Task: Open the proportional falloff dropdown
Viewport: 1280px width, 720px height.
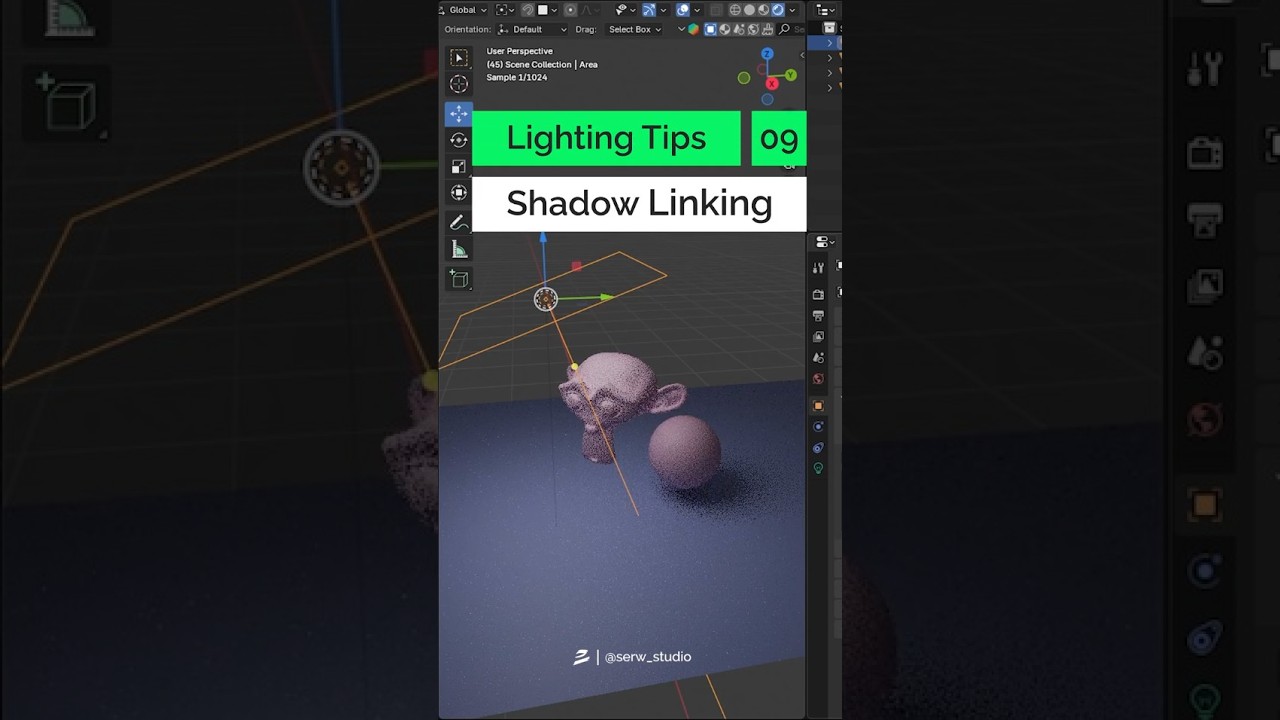Action: [587, 10]
